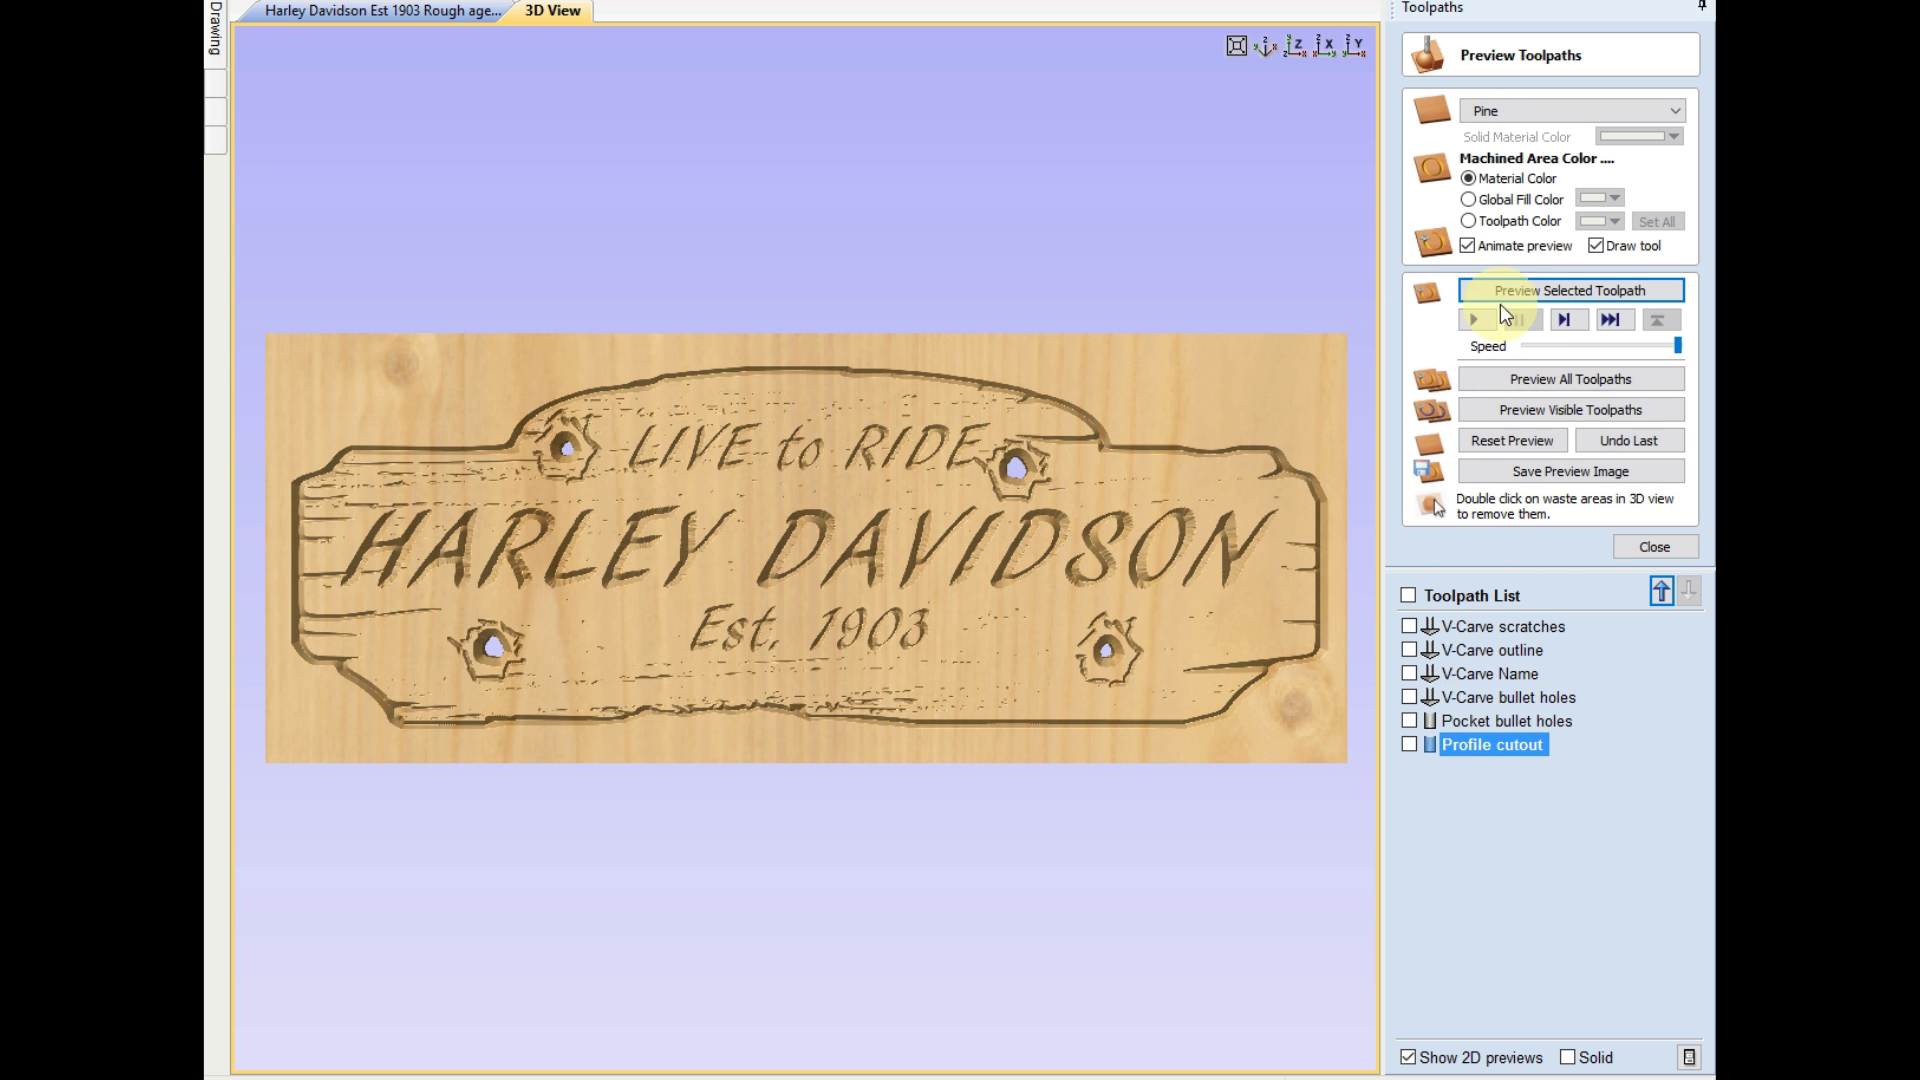Screen dimensions: 1920x1080
Task: Switch to view down Z axis
Action: [1295, 46]
